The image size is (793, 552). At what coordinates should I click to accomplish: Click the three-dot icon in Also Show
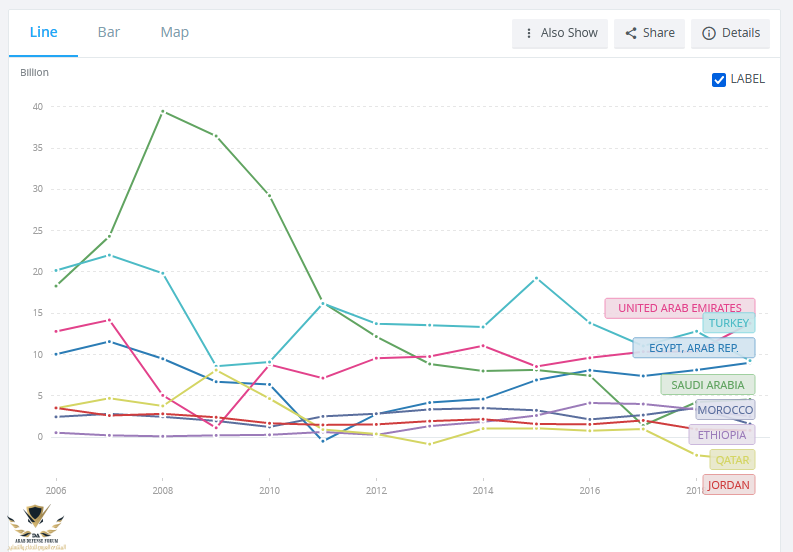528,33
